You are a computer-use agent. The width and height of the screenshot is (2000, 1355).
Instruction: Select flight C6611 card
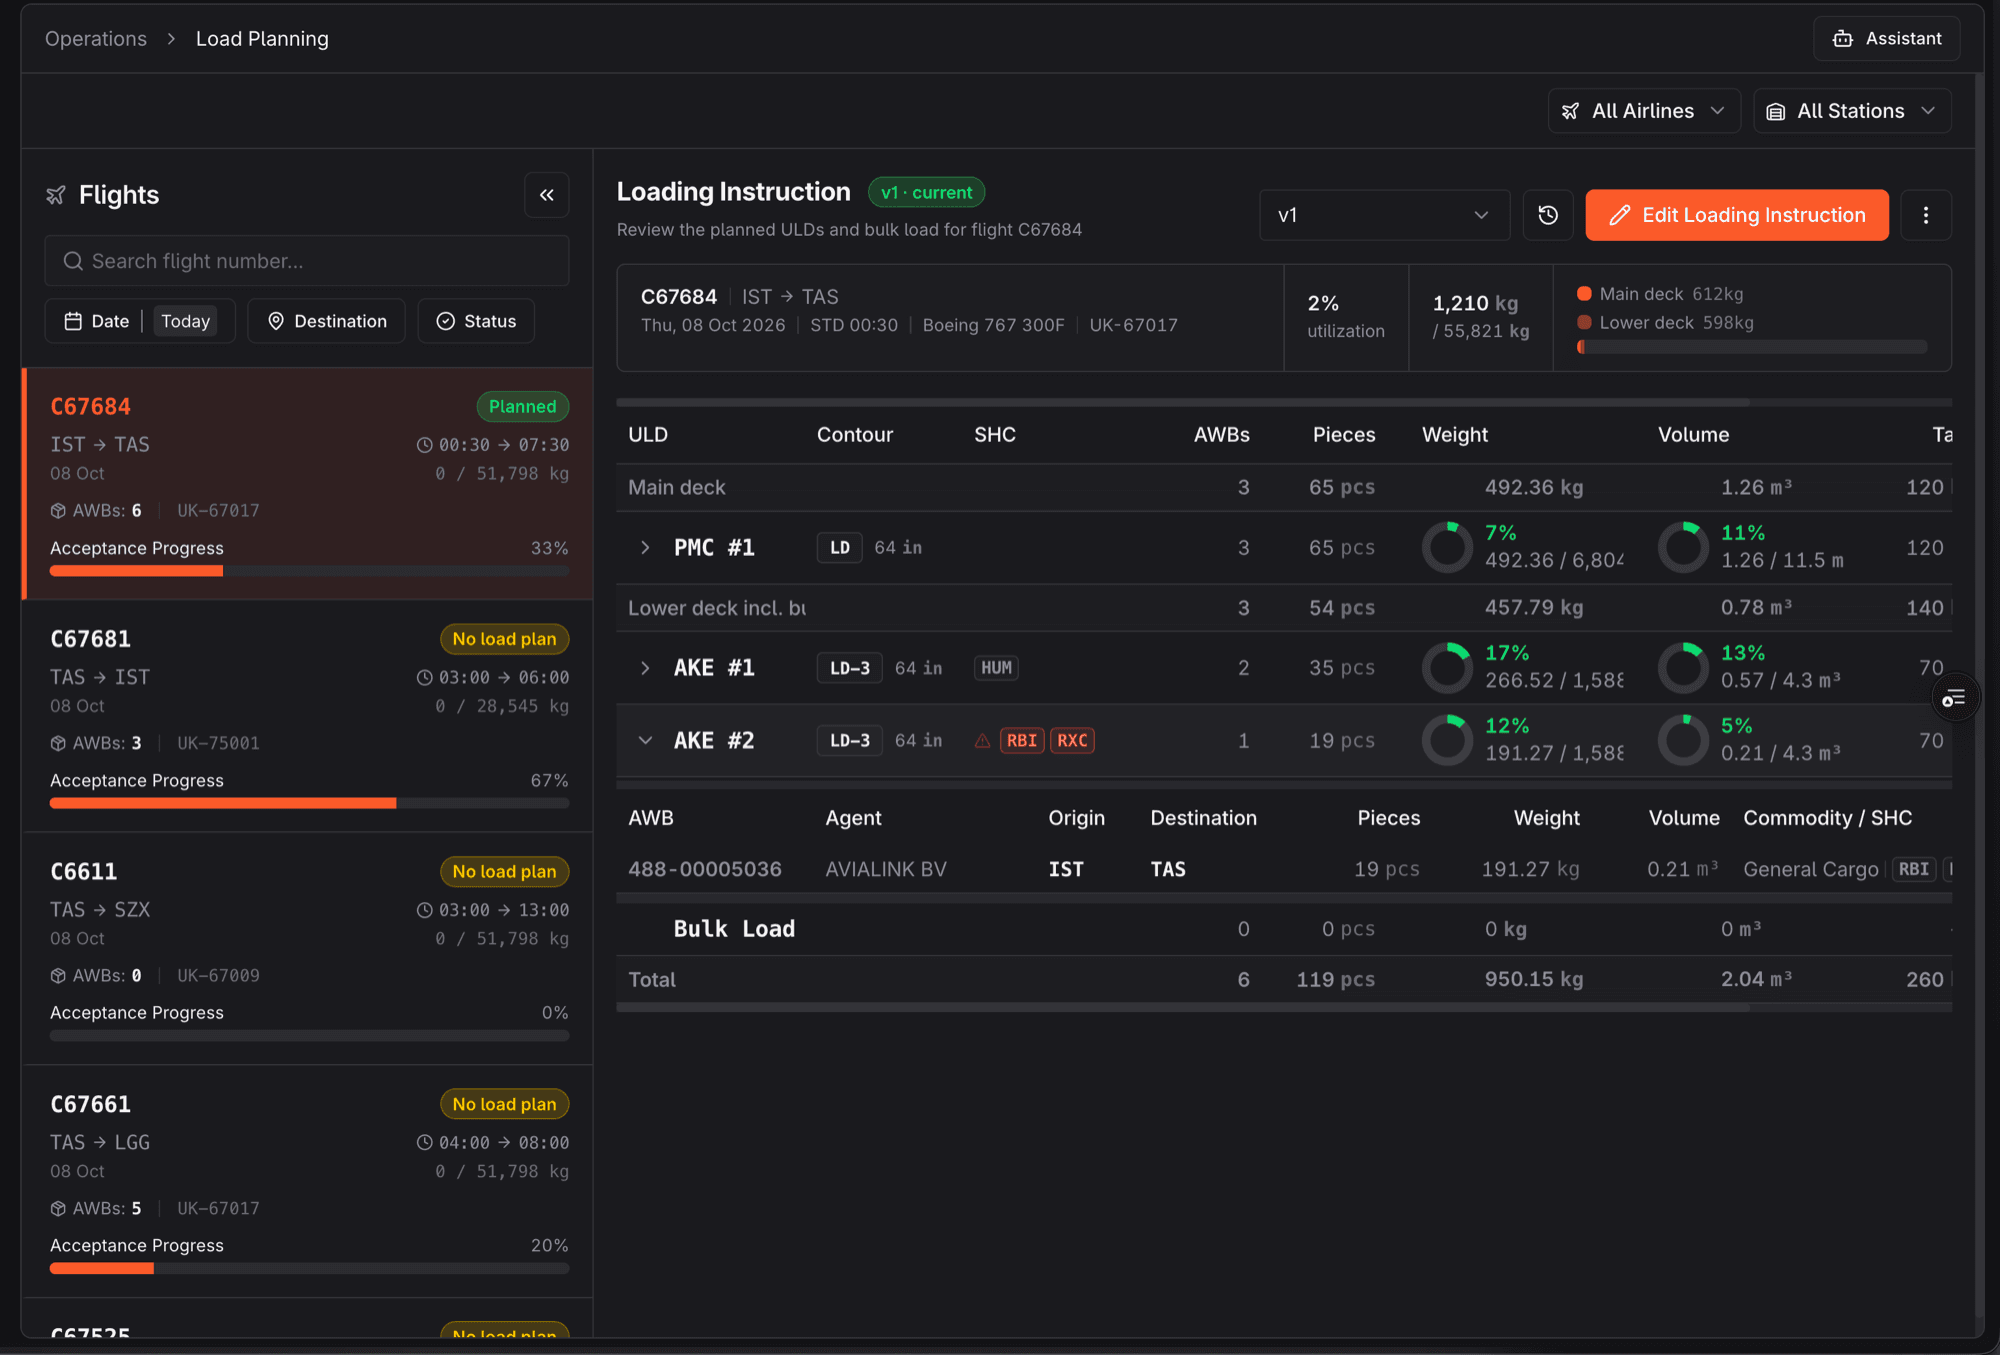pyautogui.click(x=308, y=949)
